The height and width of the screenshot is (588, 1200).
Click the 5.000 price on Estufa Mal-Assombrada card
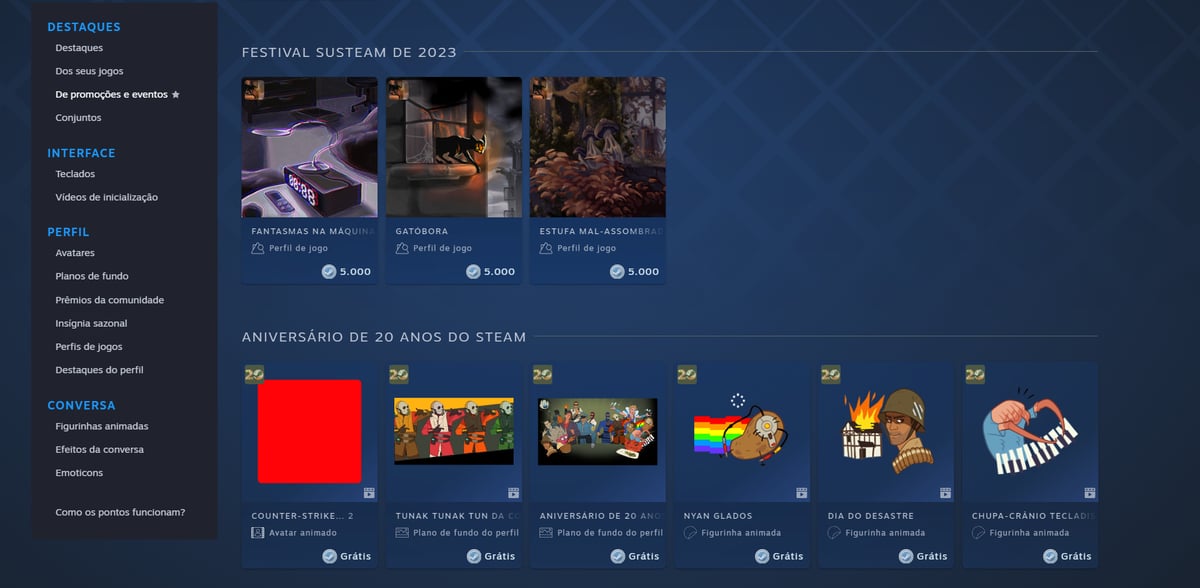click(644, 271)
